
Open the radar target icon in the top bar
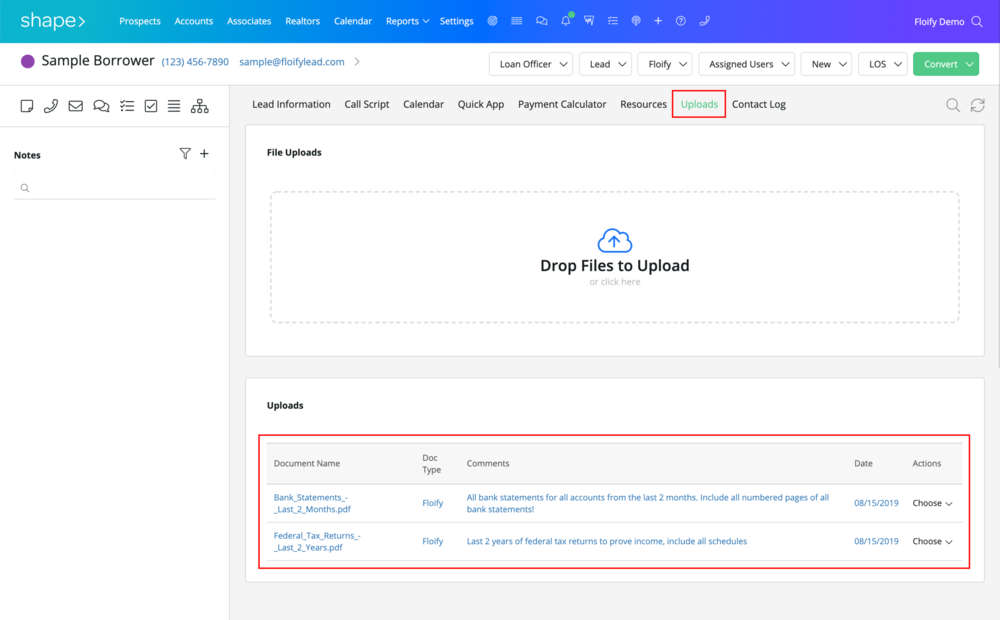(x=492, y=21)
